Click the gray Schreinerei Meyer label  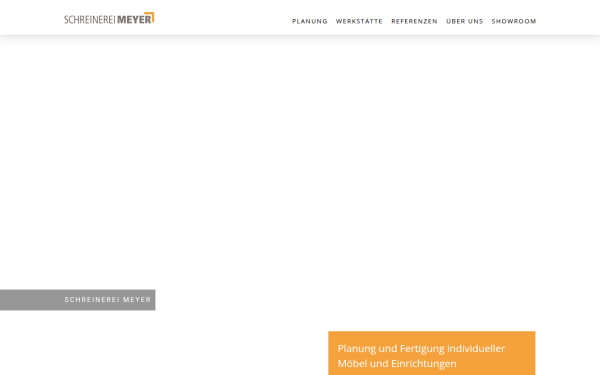click(x=78, y=300)
